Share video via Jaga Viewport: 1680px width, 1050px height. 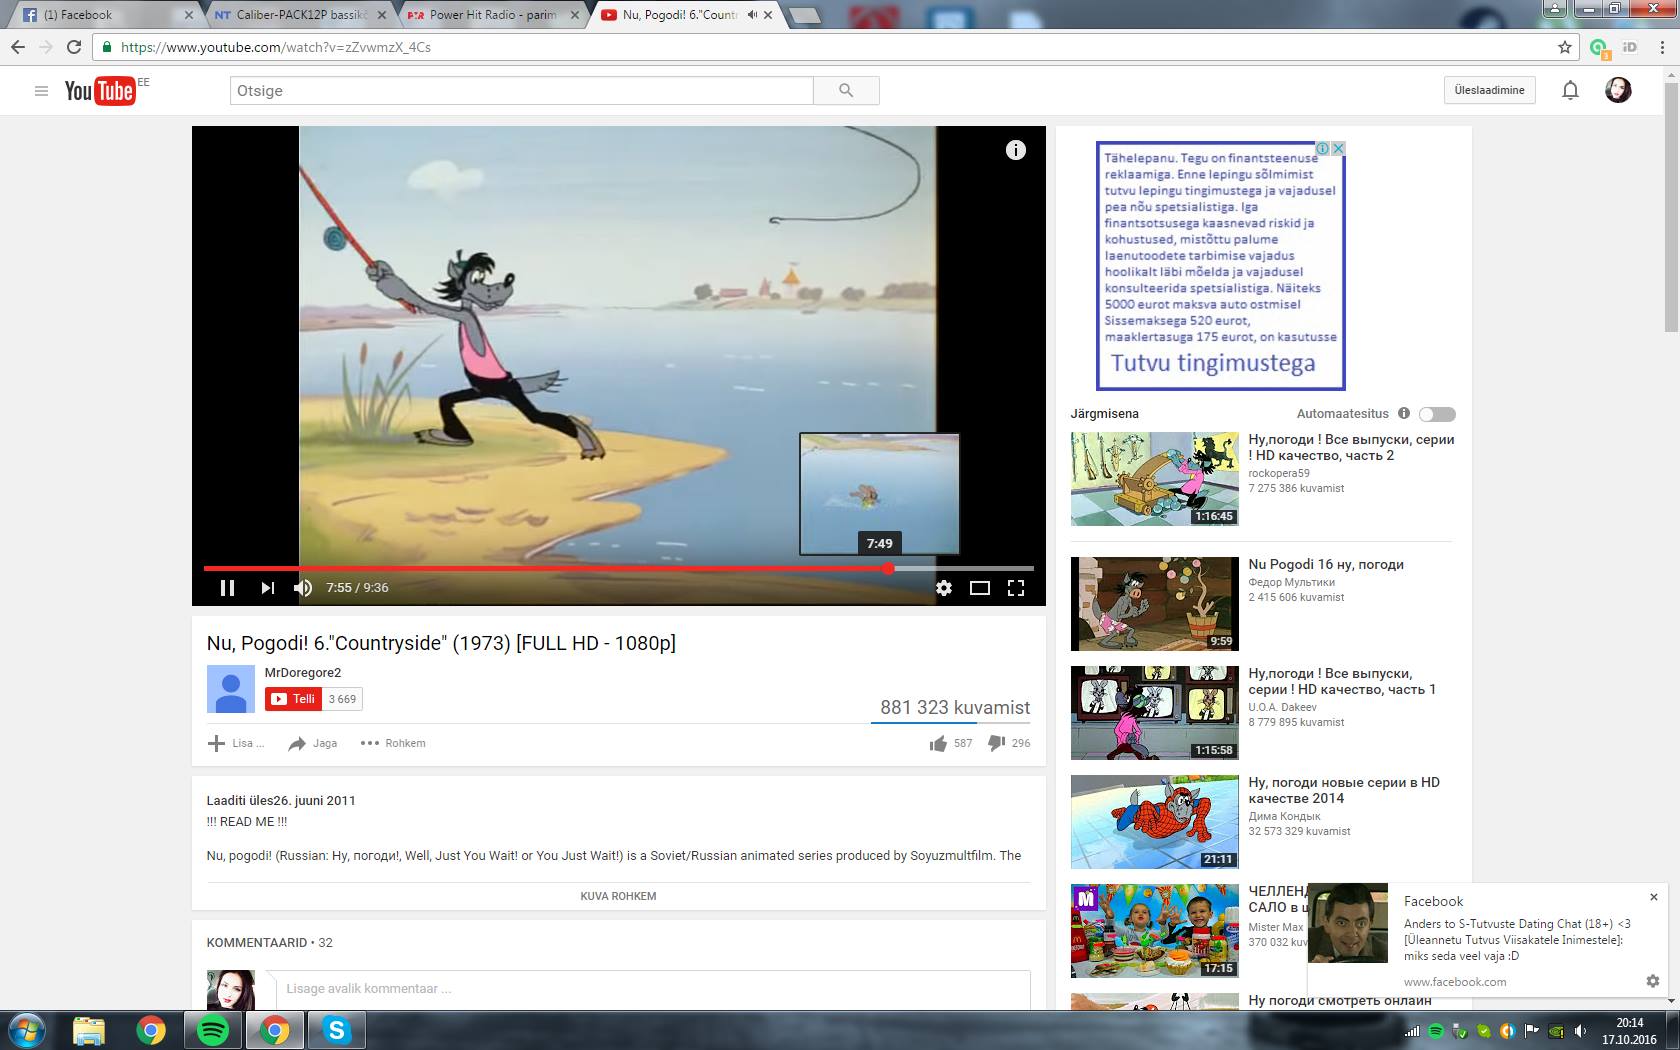(312, 743)
